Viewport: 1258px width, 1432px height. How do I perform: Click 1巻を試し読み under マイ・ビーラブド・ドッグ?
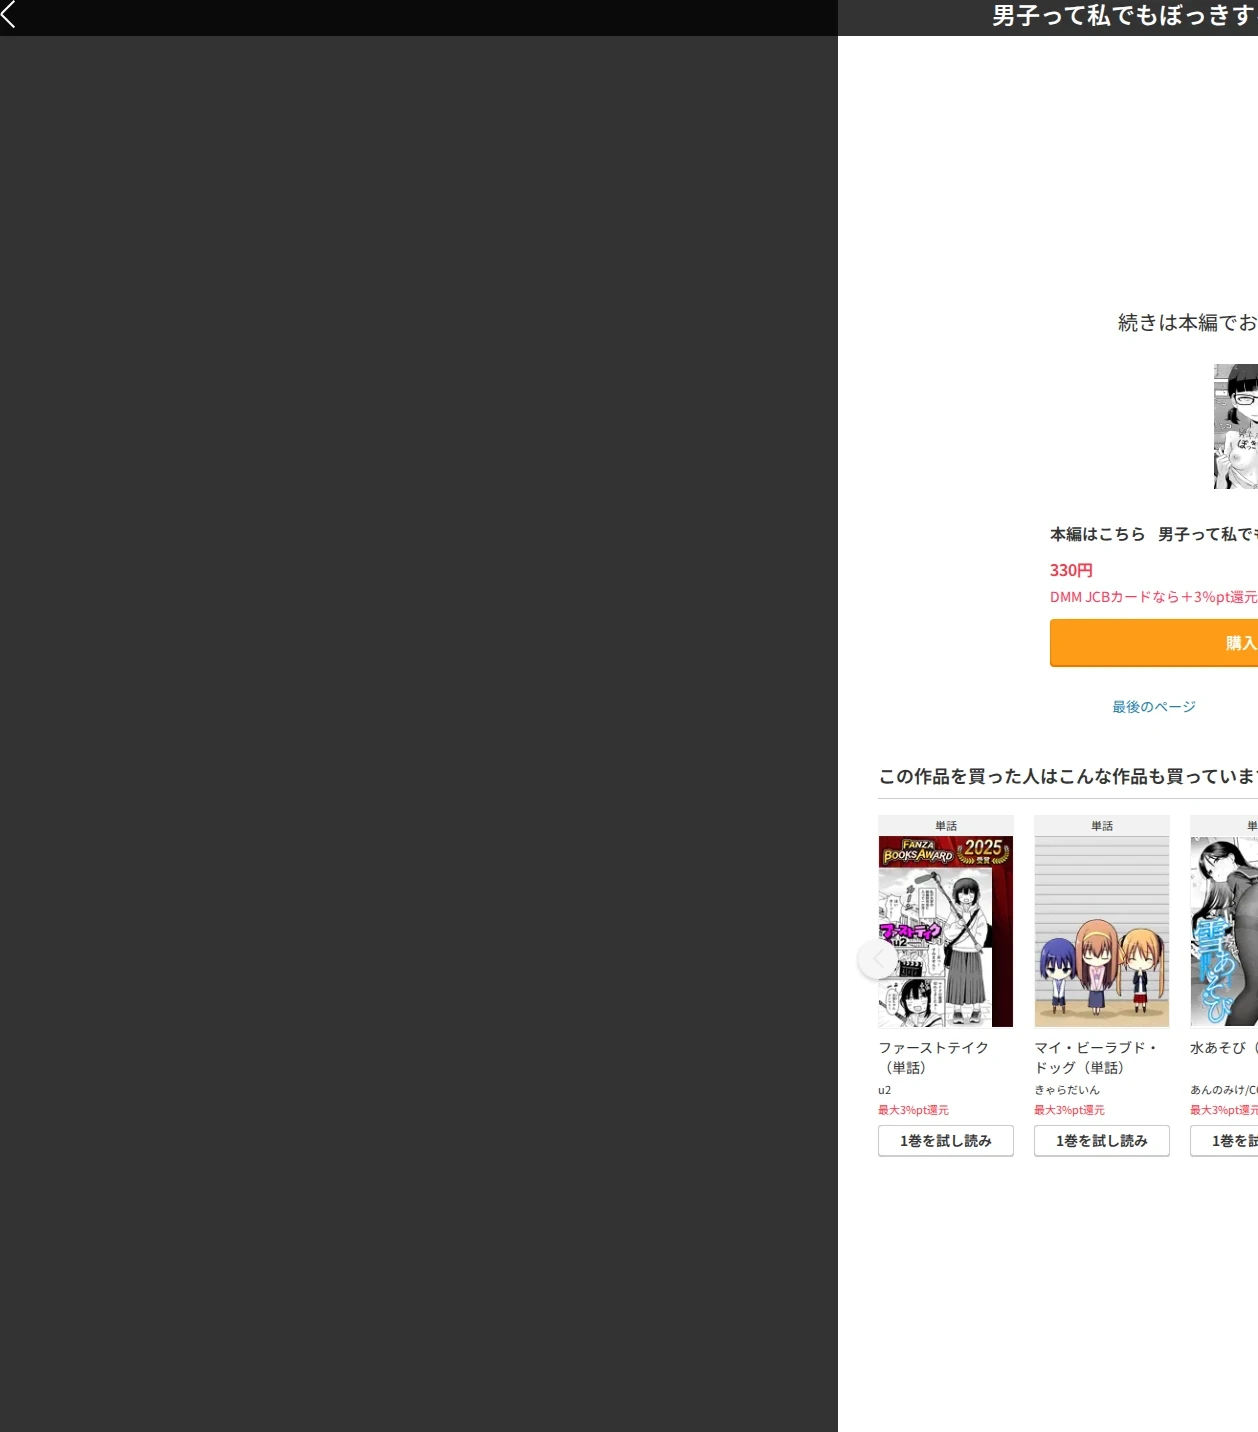(x=1102, y=1141)
